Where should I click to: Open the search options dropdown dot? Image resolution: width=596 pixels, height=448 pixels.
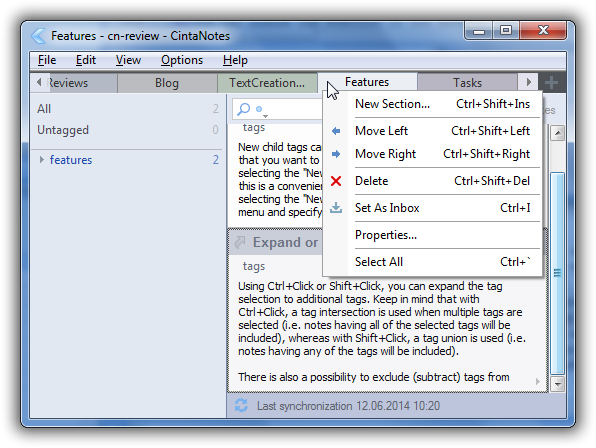pyautogui.click(x=261, y=111)
